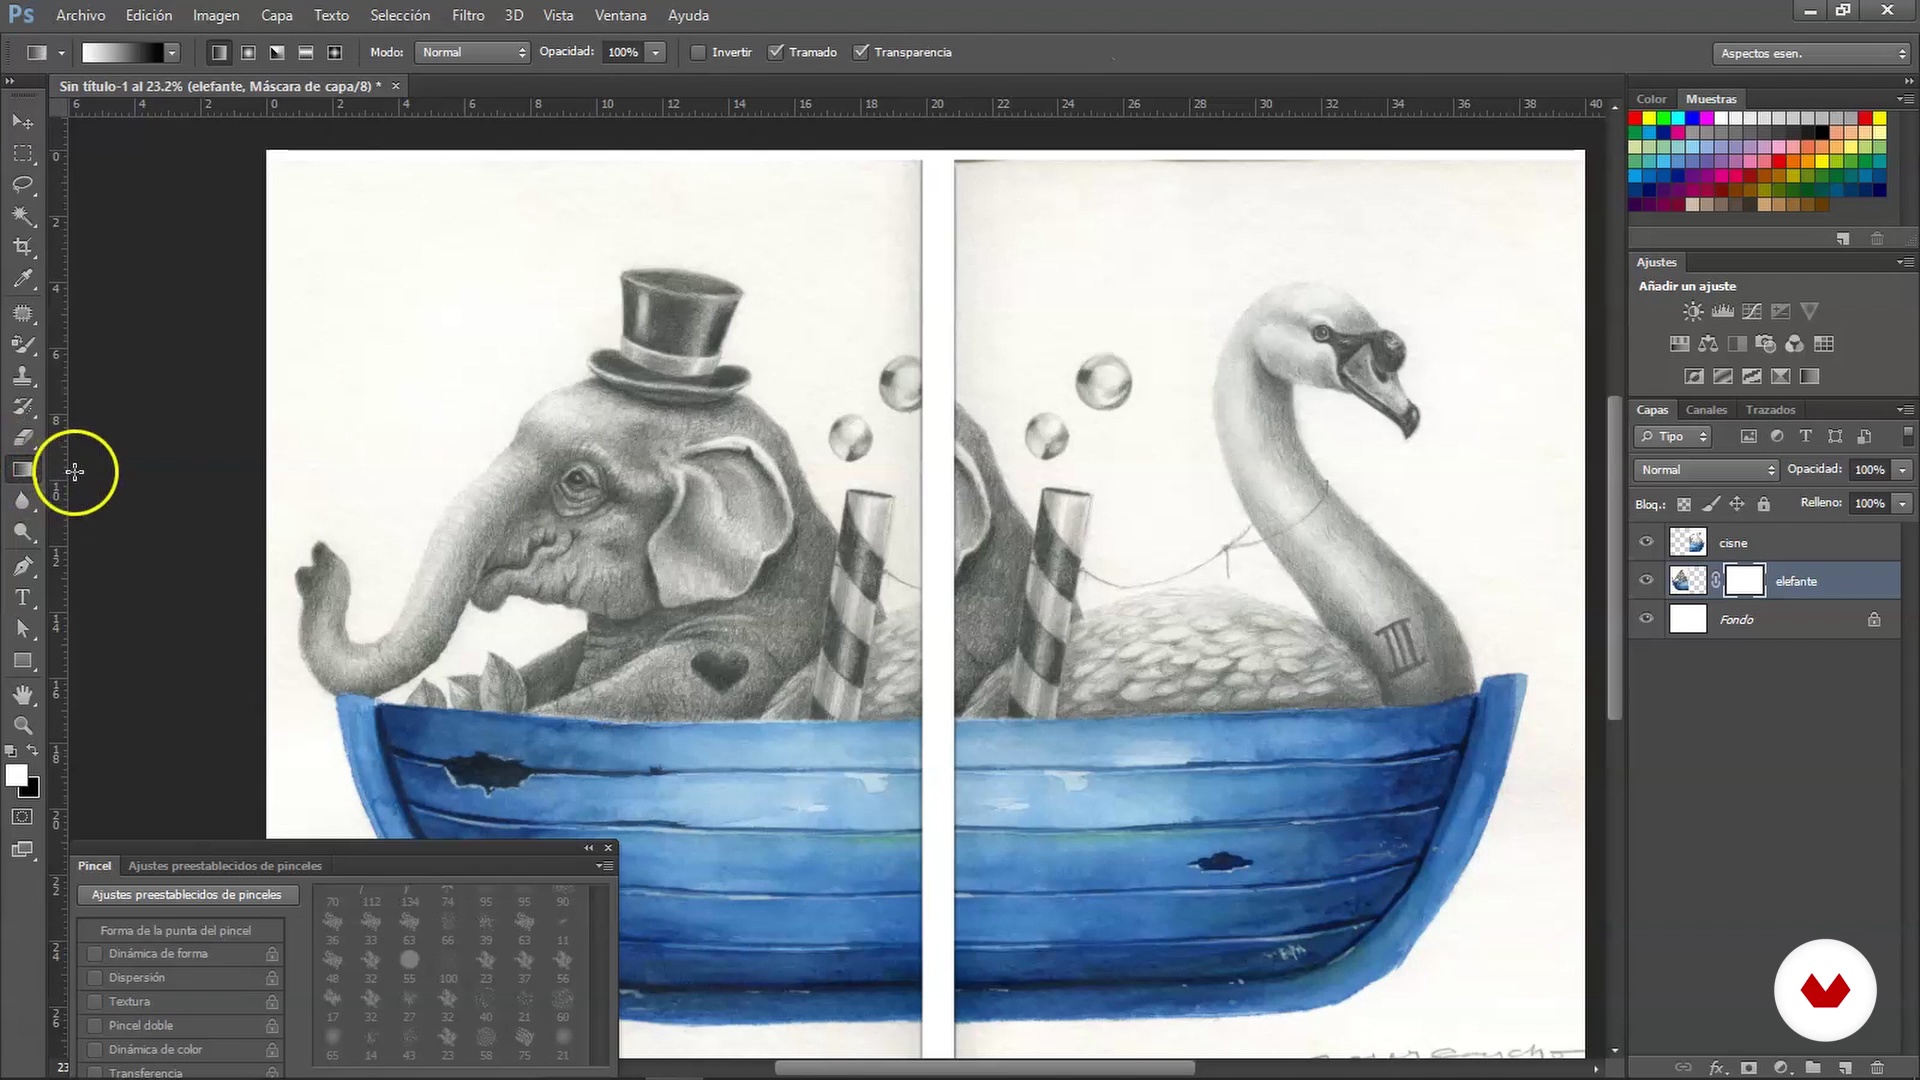Enable Textura checkbox
1920x1080 pixels.
click(95, 1002)
